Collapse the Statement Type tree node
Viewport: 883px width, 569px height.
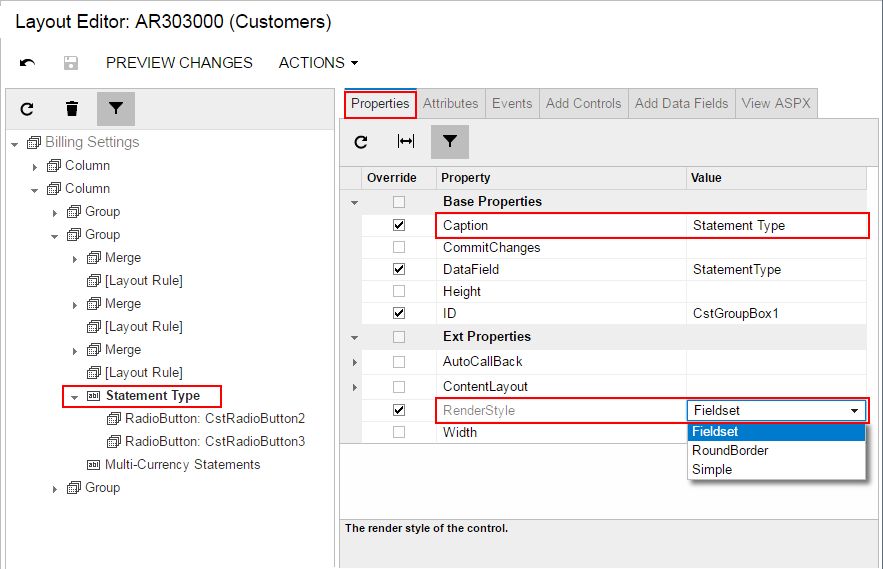[74, 396]
